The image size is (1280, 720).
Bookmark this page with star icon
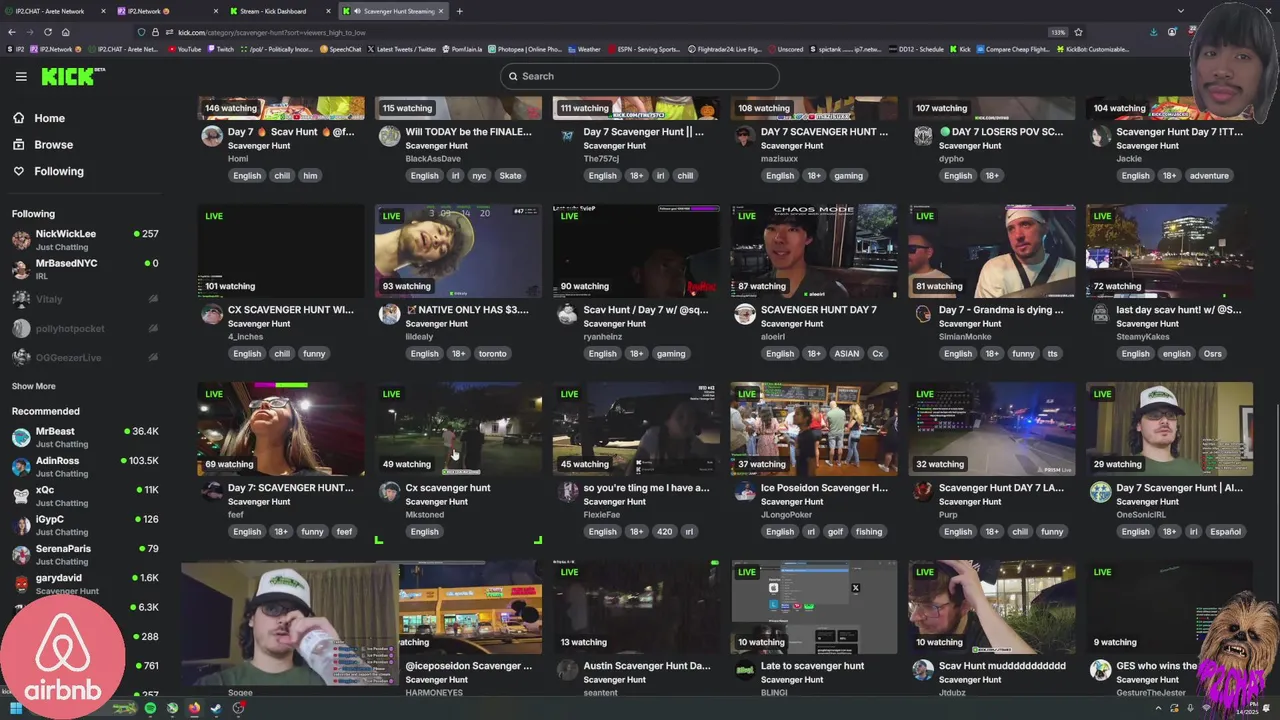(1078, 32)
